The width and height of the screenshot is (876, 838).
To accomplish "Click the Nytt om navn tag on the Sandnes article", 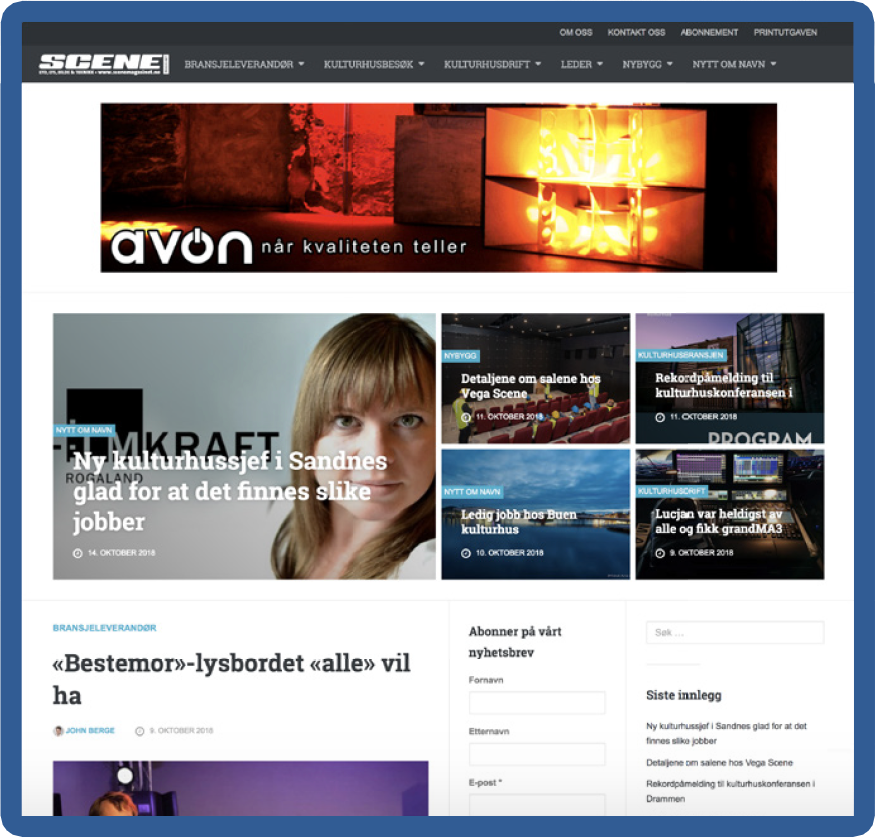I will point(84,430).
